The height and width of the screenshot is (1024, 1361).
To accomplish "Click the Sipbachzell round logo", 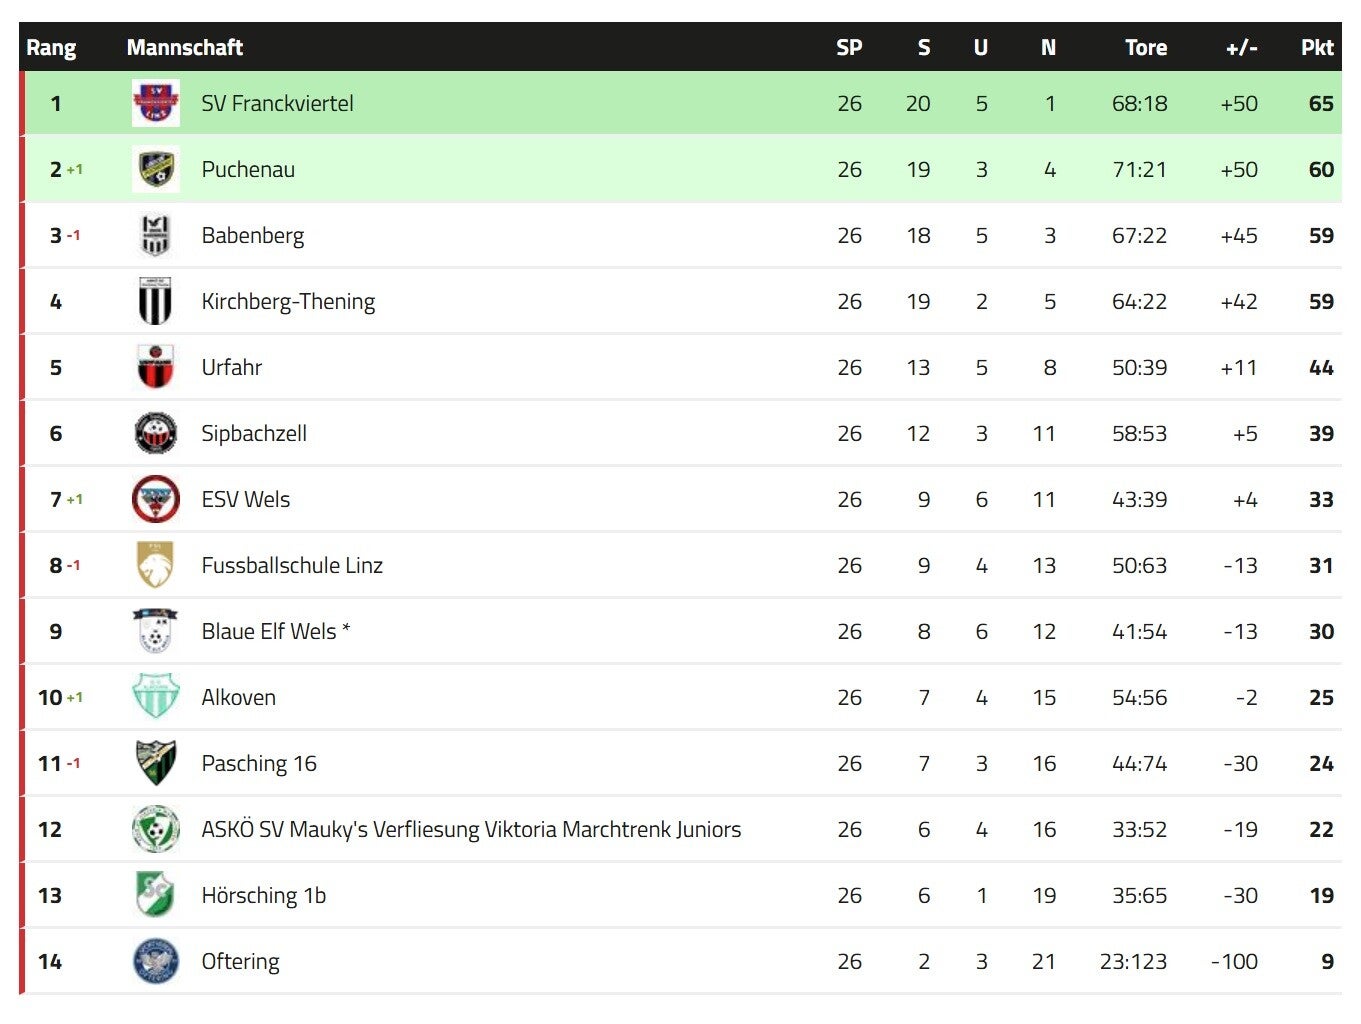I will (x=155, y=433).
